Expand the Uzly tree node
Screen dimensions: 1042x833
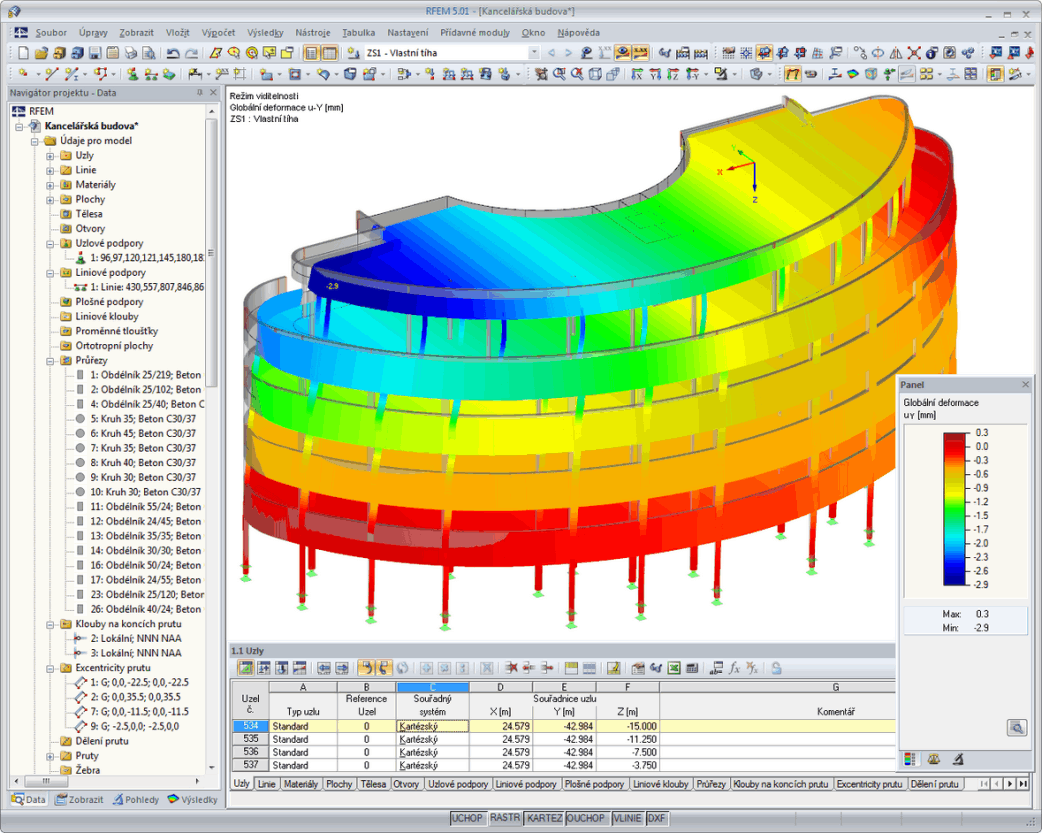point(50,156)
